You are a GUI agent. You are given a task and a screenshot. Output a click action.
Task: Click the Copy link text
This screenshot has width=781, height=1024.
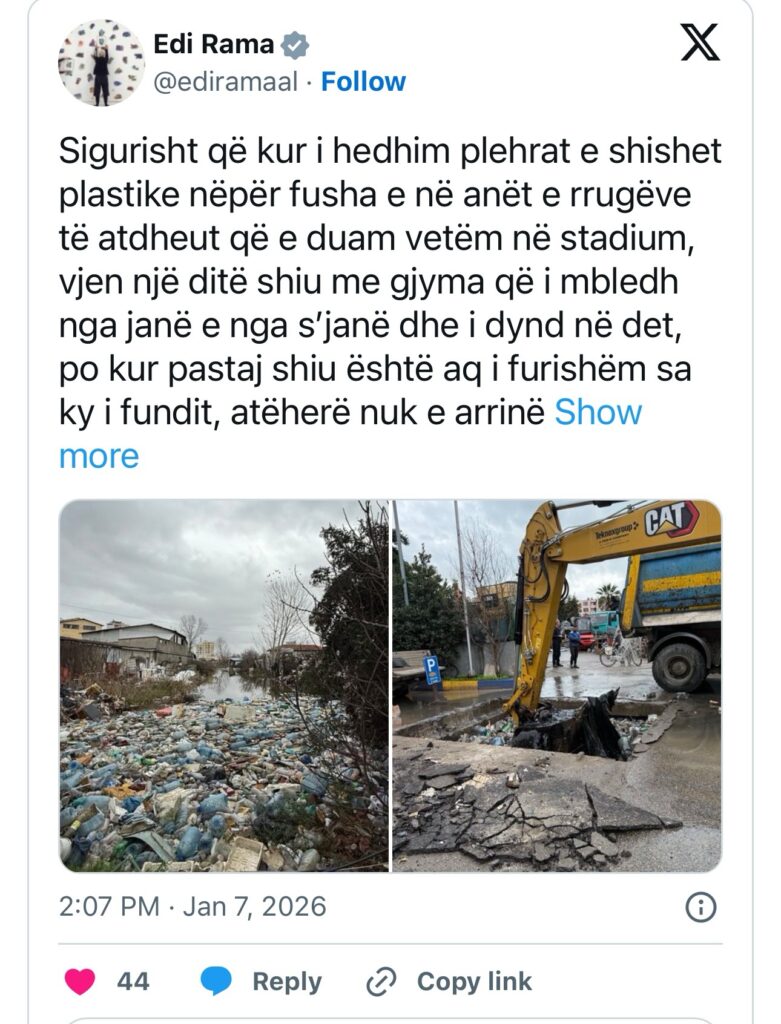474,982
